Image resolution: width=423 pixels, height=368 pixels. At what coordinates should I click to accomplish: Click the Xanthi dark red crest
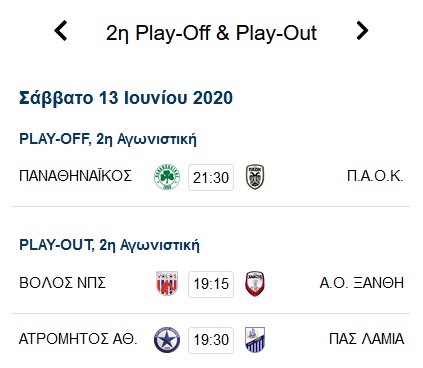tap(255, 284)
